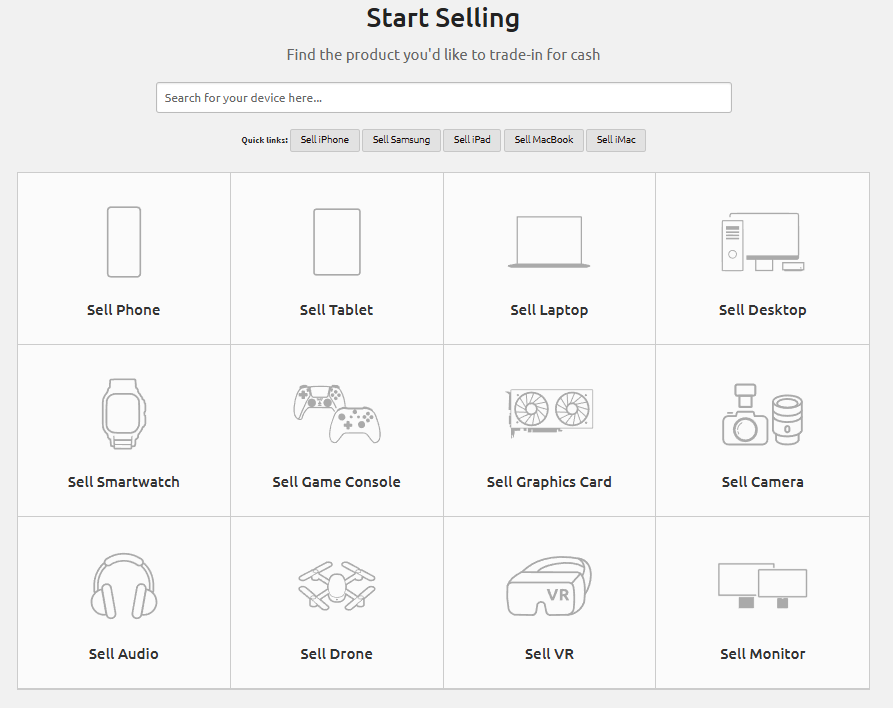Click the camera and lens icon
The image size is (893, 708).
pyautogui.click(x=762, y=414)
